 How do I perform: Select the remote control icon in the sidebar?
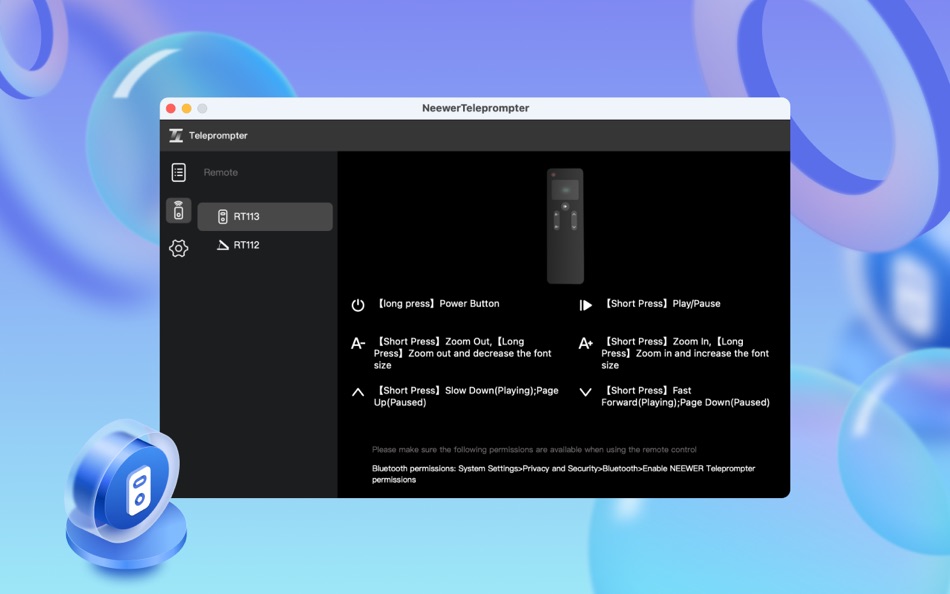tap(179, 210)
